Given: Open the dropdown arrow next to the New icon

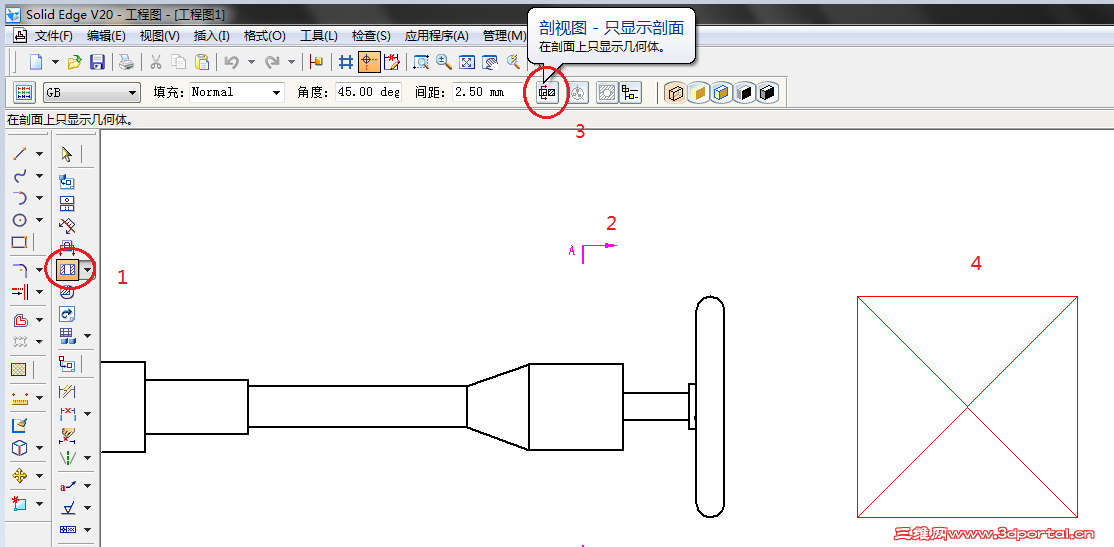Looking at the screenshot, I should (x=55, y=63).
